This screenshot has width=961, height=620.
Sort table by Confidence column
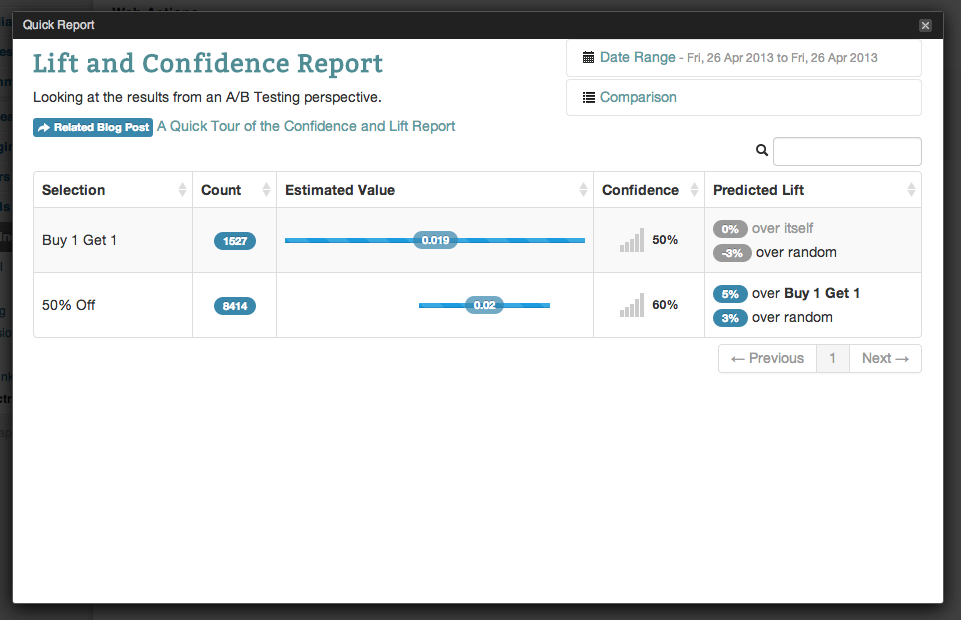[x=640, y=190]
